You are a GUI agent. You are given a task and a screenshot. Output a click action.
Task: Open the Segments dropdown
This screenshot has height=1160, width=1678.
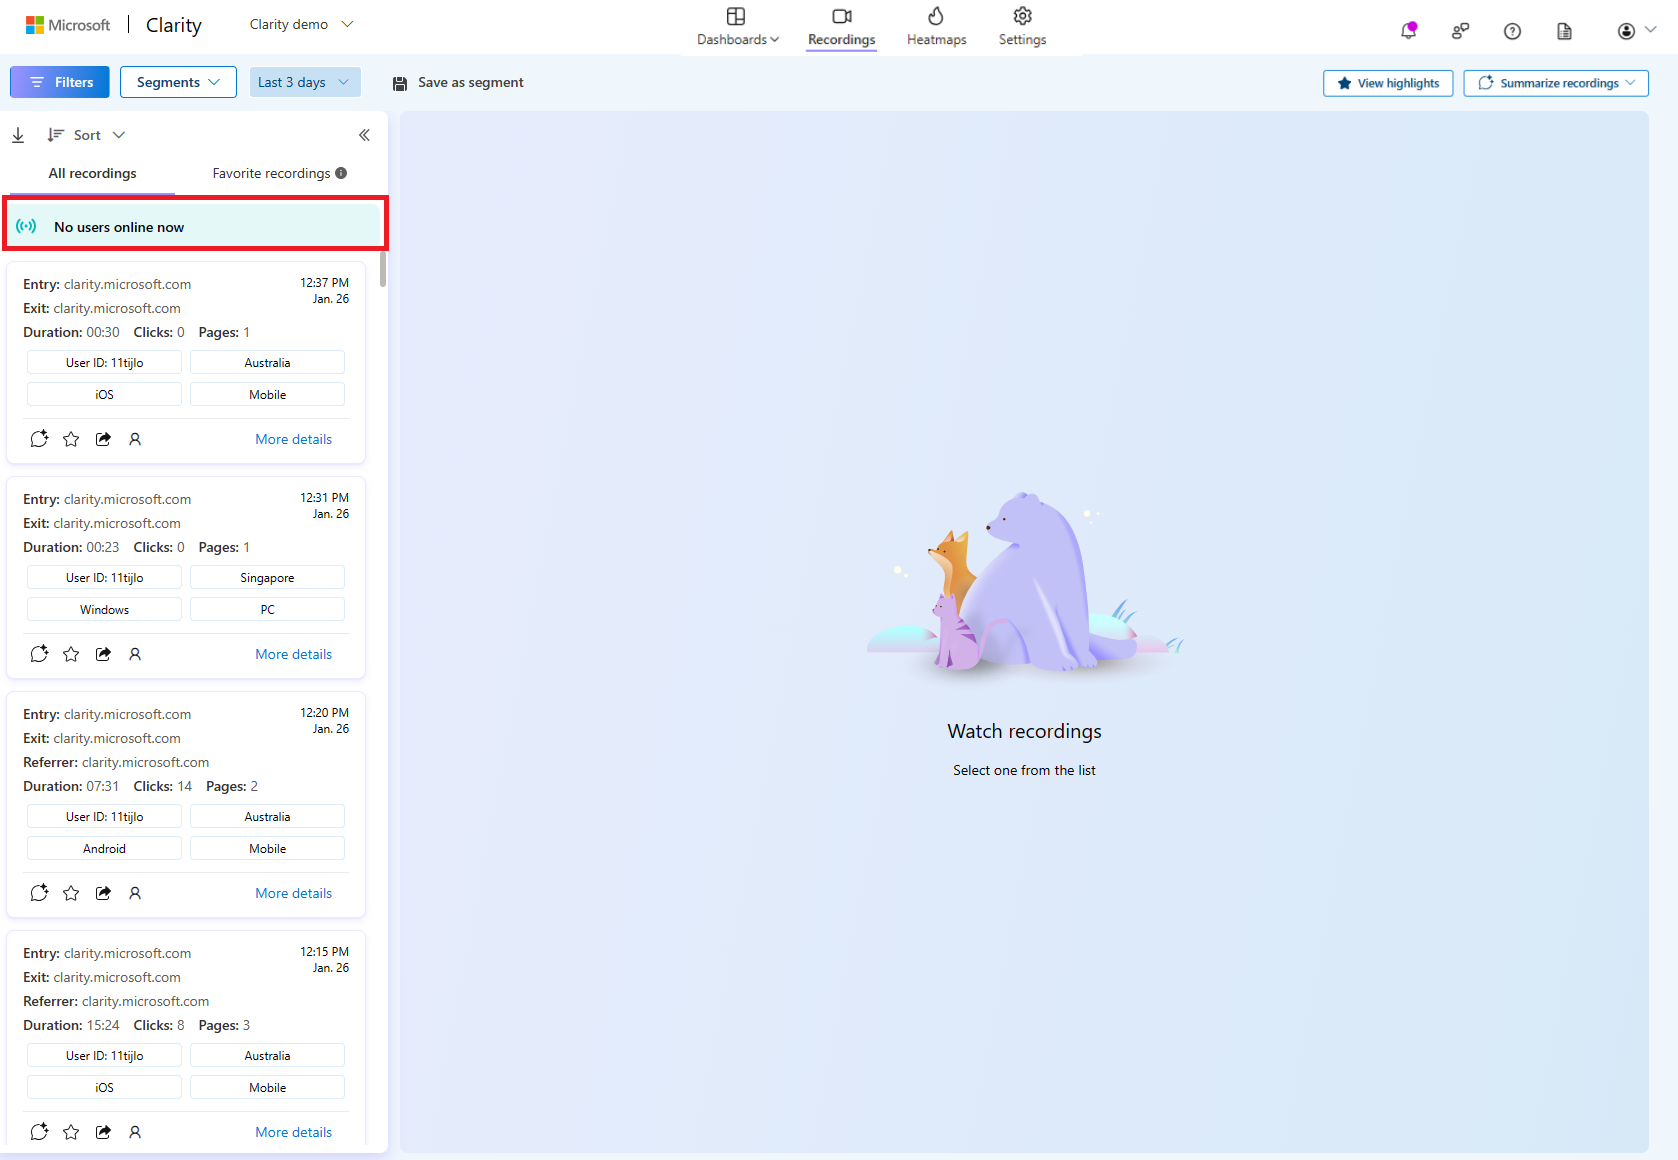[178, 82]
